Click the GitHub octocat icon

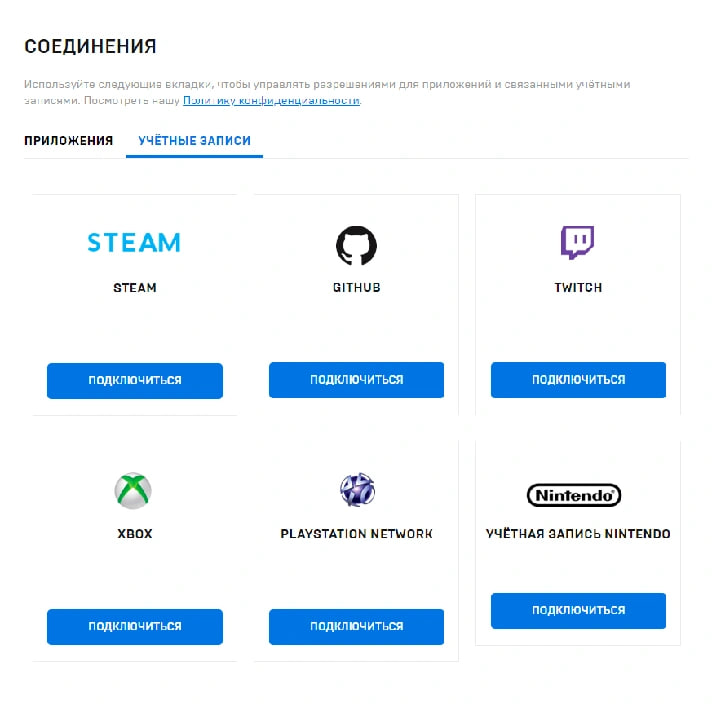pyautogui.click(x=356, y=245)
